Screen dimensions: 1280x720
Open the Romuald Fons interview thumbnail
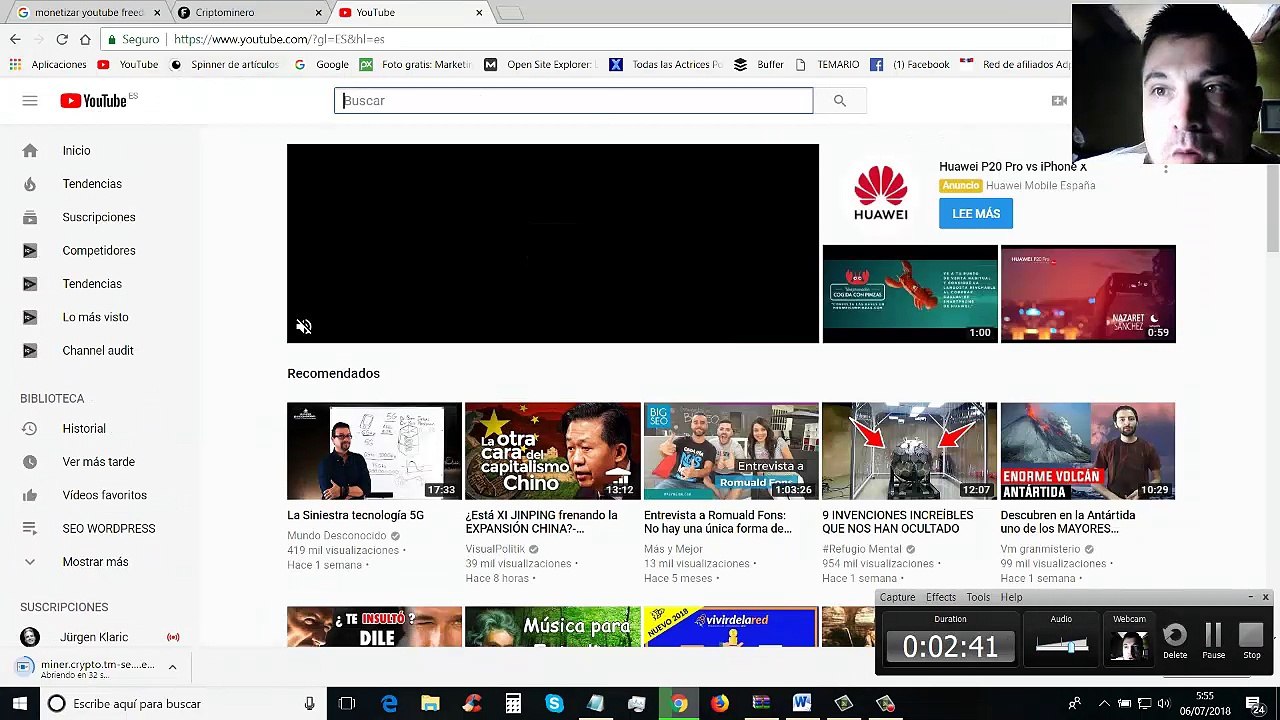(x=731, y=451)
